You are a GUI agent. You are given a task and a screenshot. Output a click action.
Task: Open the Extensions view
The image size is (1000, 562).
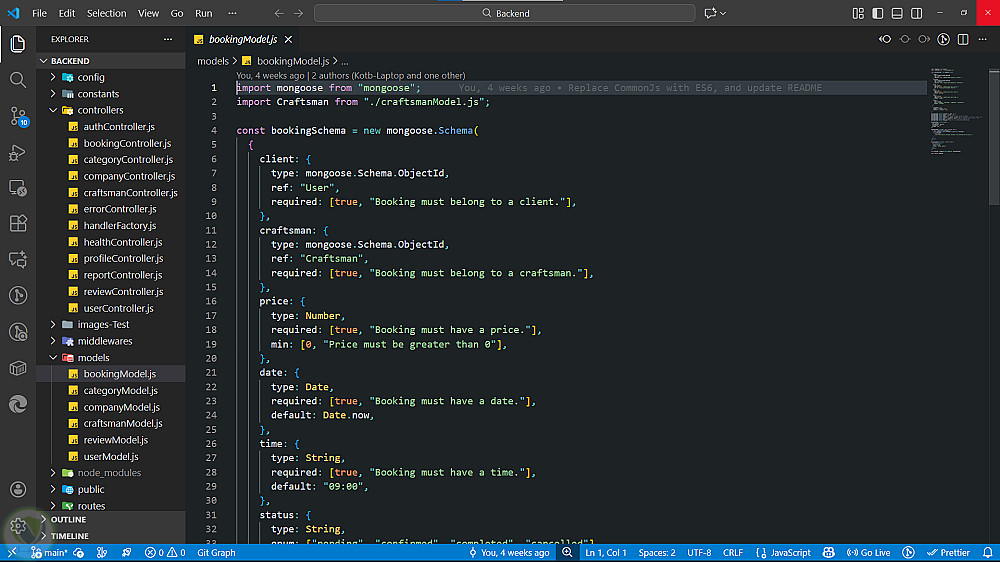click(17, 223)
